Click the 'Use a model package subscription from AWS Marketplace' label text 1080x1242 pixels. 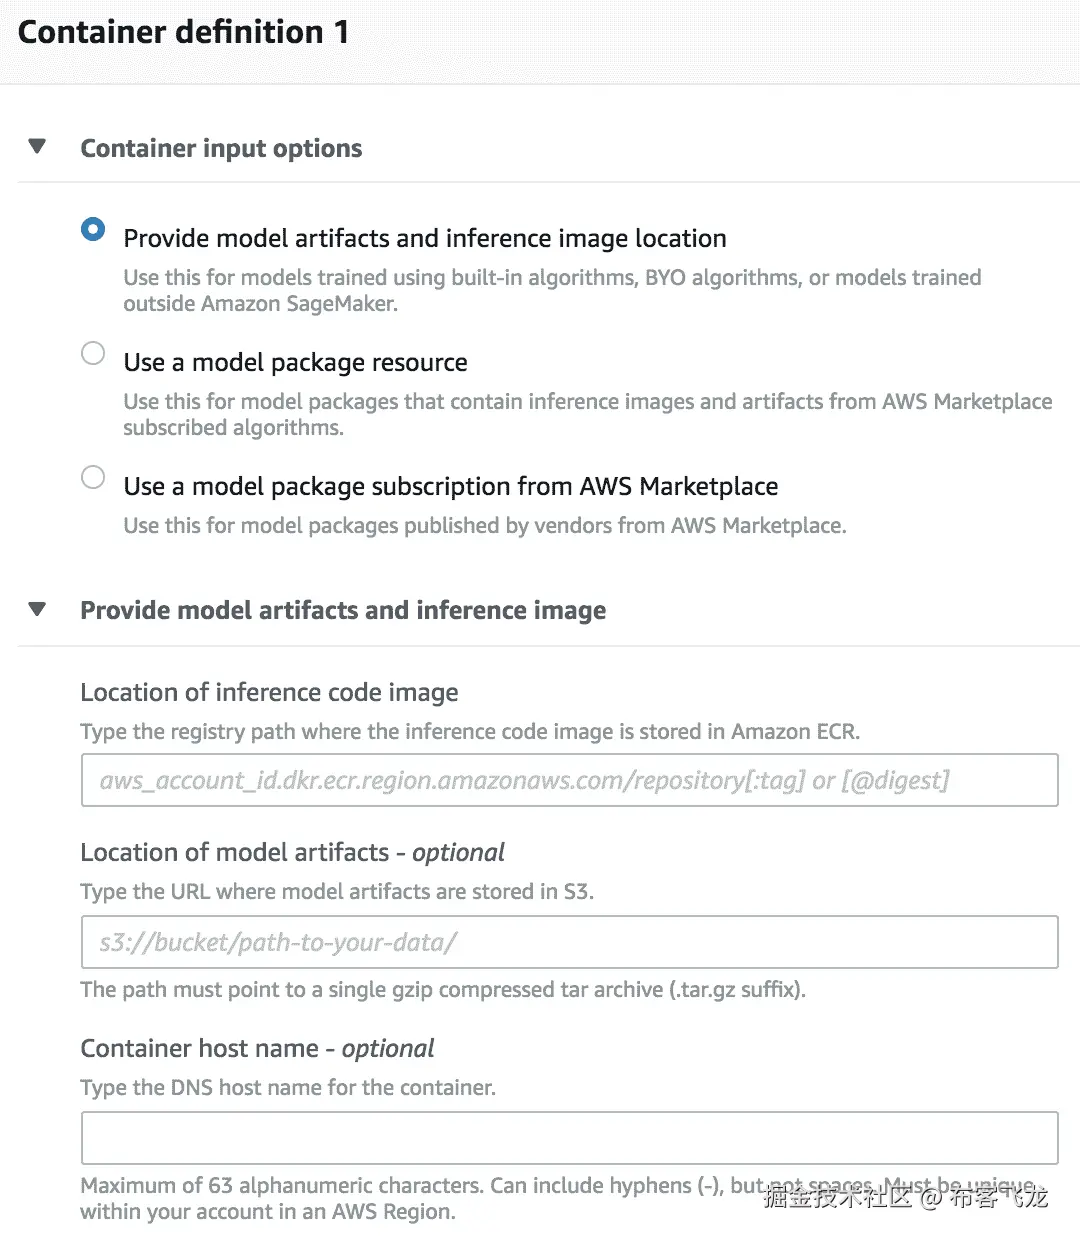[450, 486]
